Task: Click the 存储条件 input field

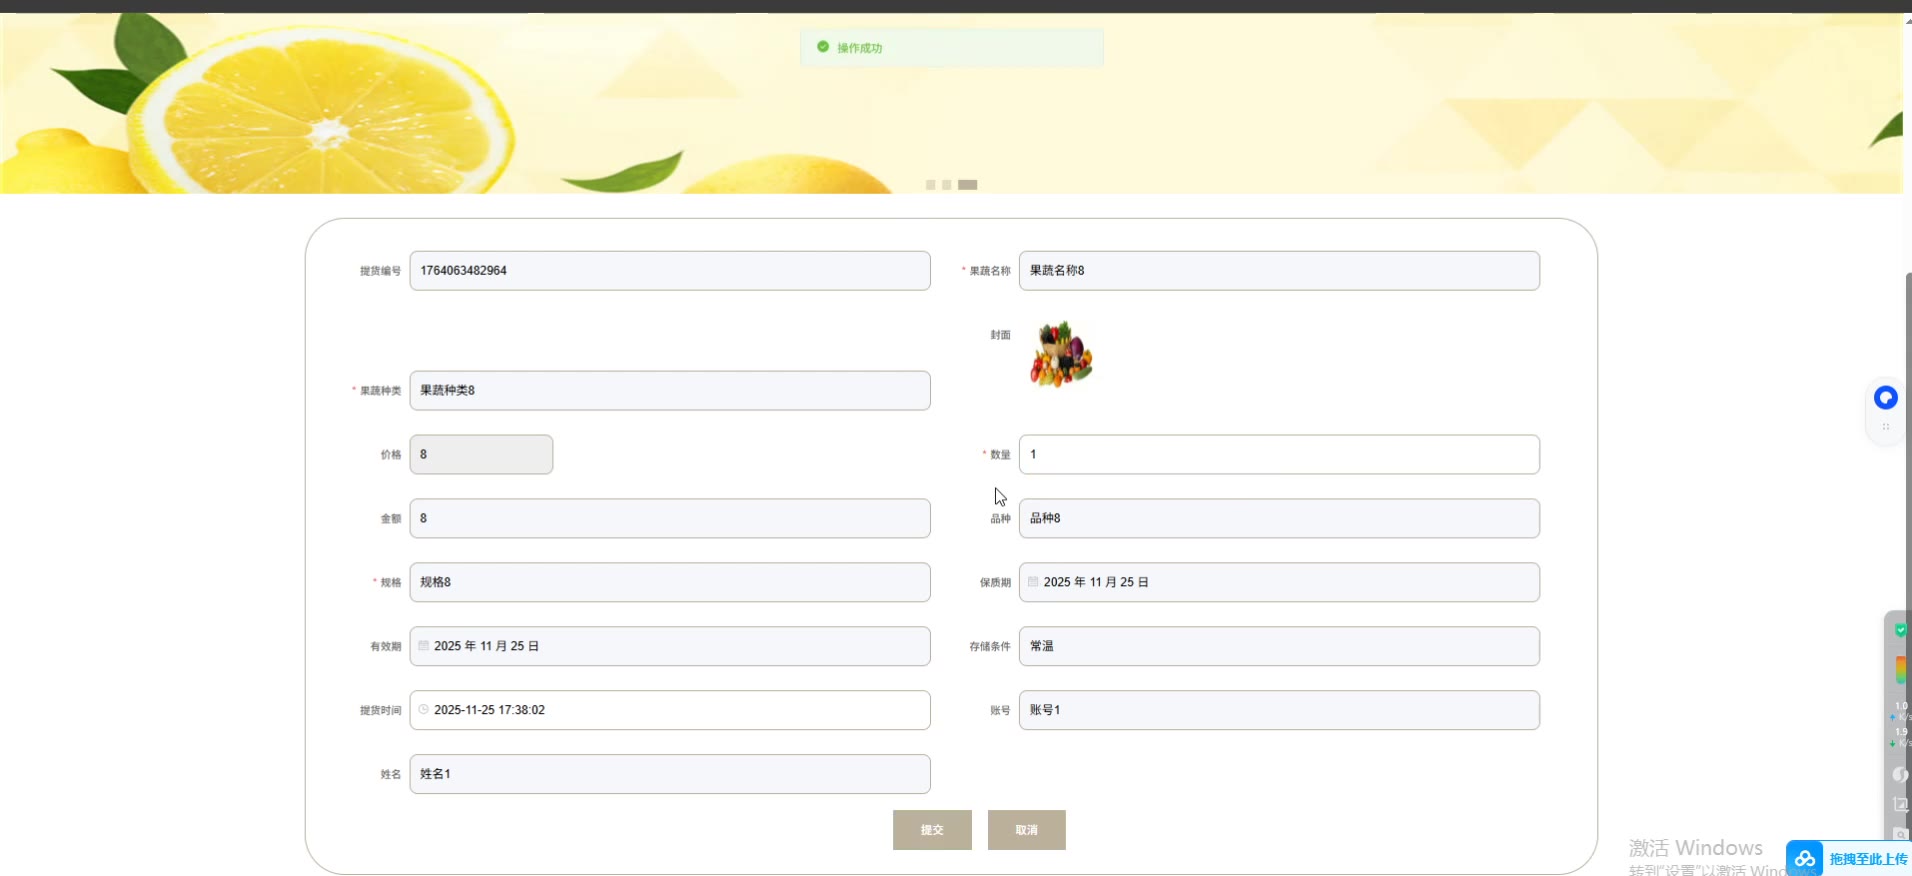Action: [x=1279, y=647]
